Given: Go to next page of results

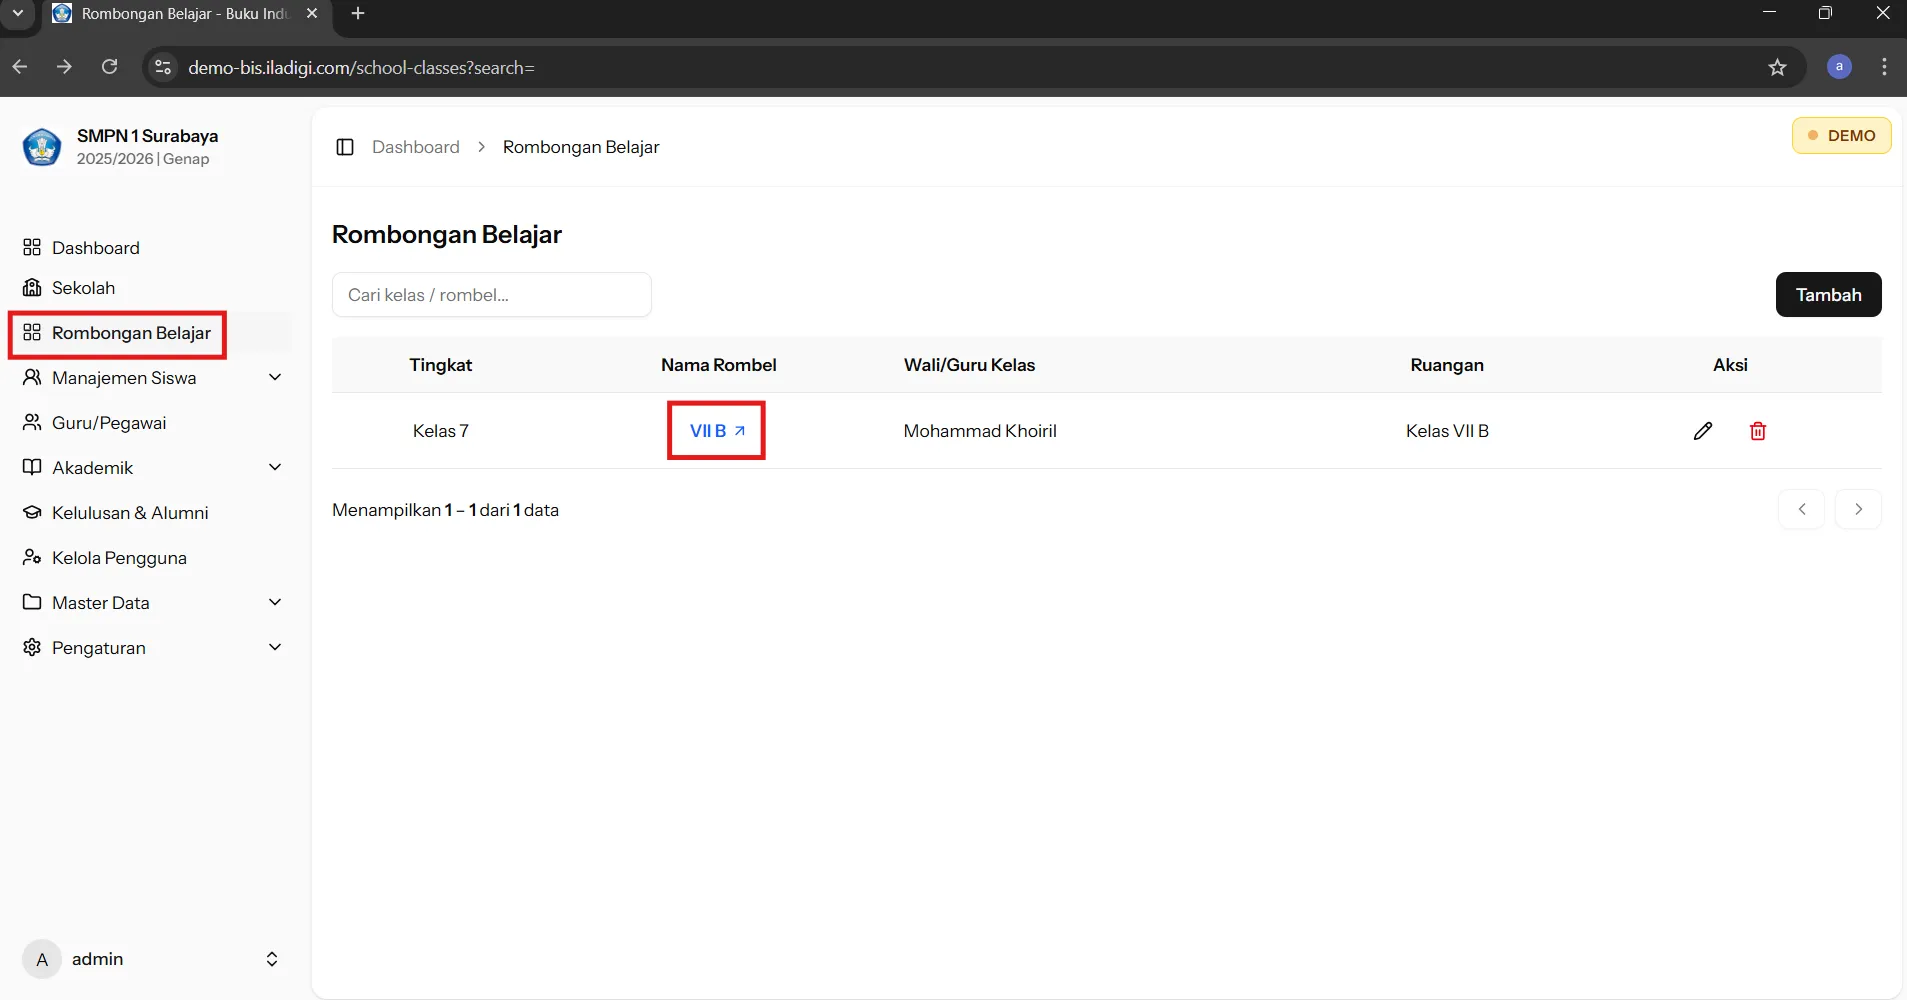Looking at the screenshot, I should 1858,509.
